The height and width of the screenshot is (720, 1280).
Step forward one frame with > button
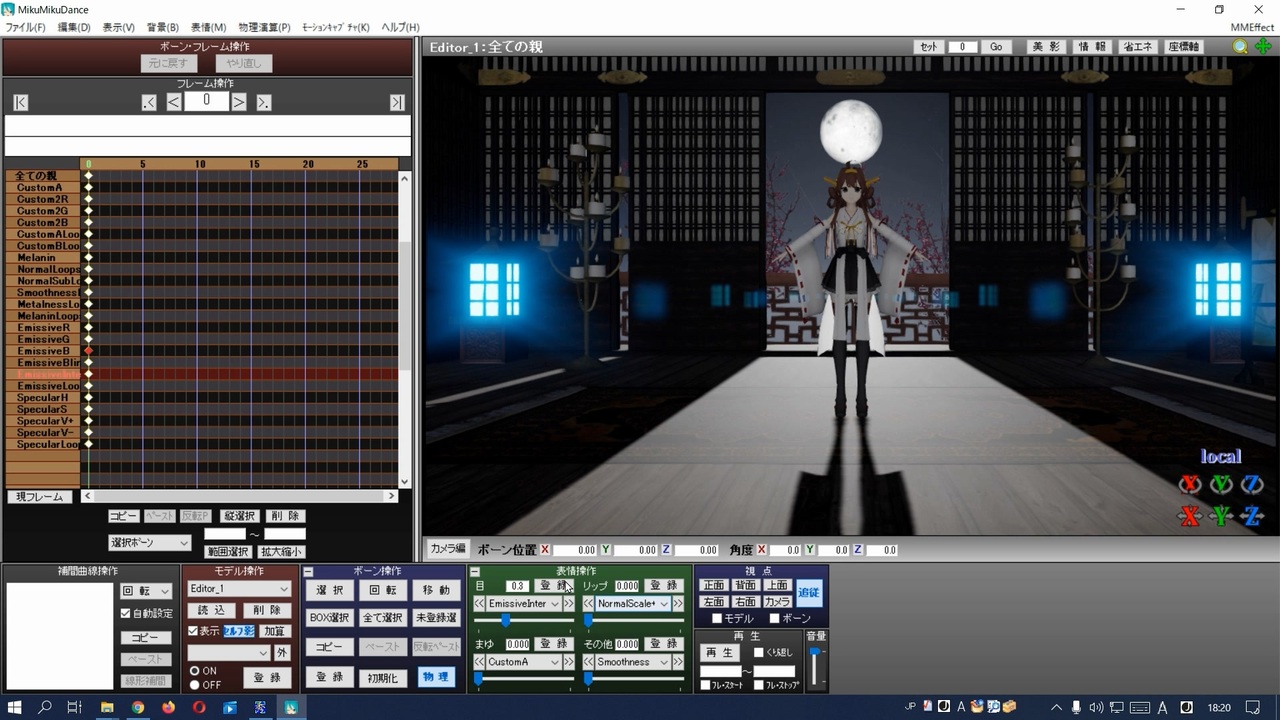tap(239, 102)
